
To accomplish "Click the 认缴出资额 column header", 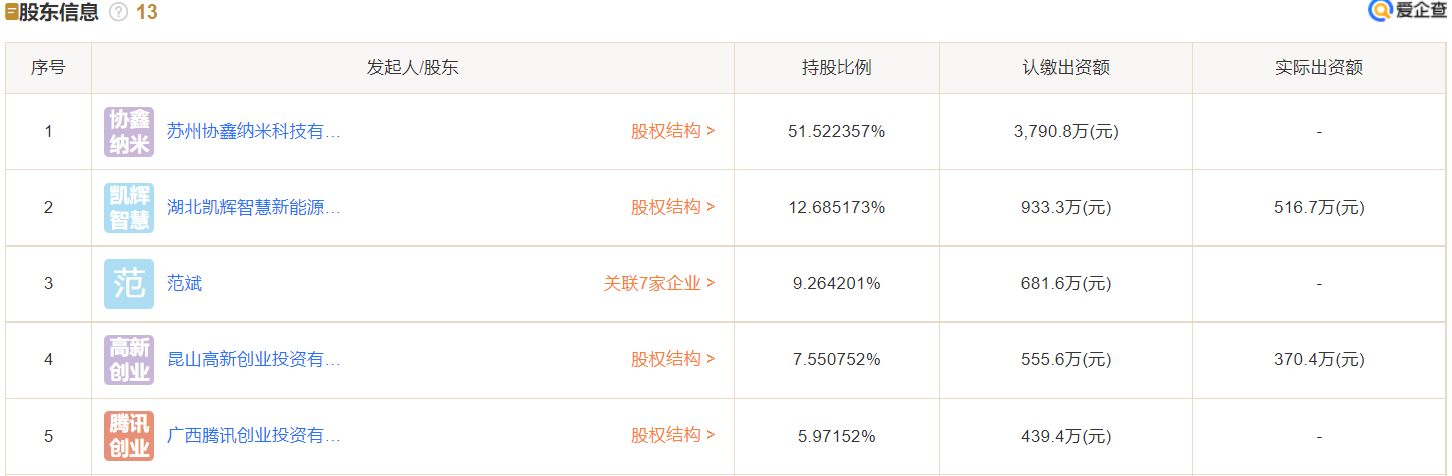I will click(1065, 68).
